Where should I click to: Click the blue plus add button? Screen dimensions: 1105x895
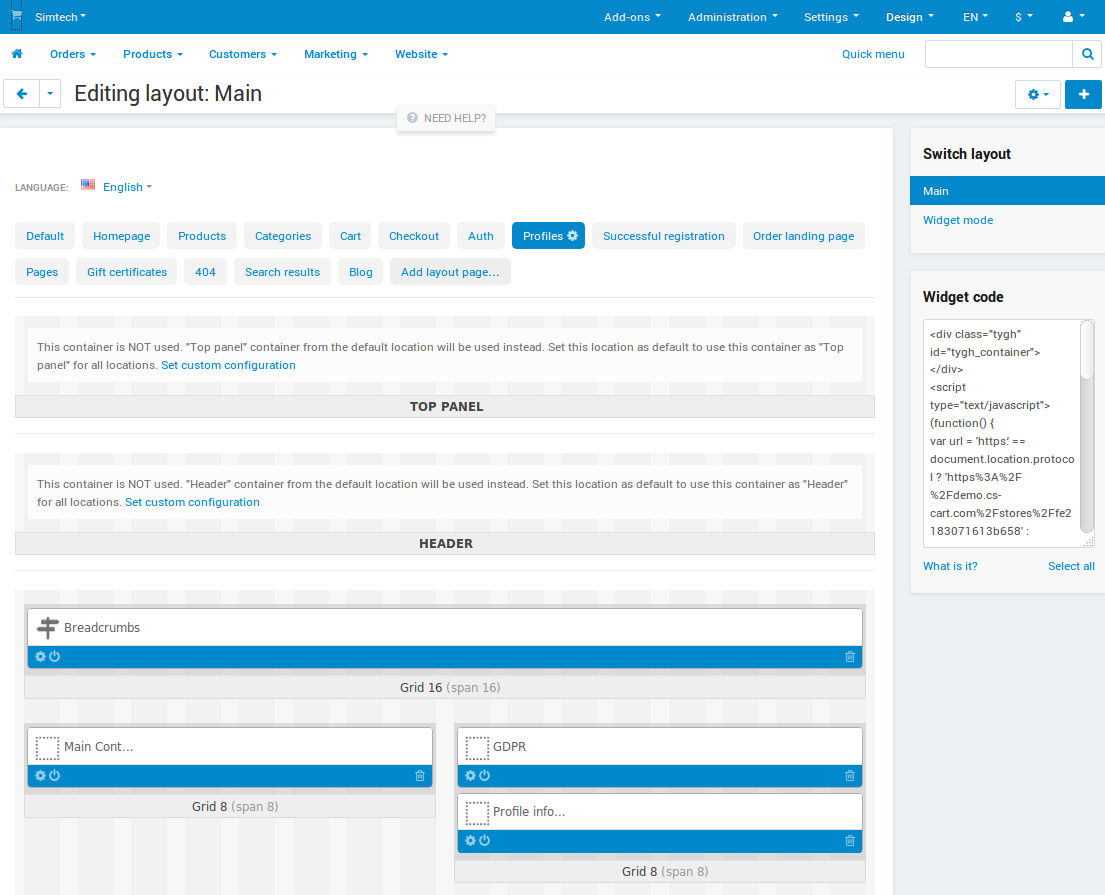click(x=1083, y=94)
